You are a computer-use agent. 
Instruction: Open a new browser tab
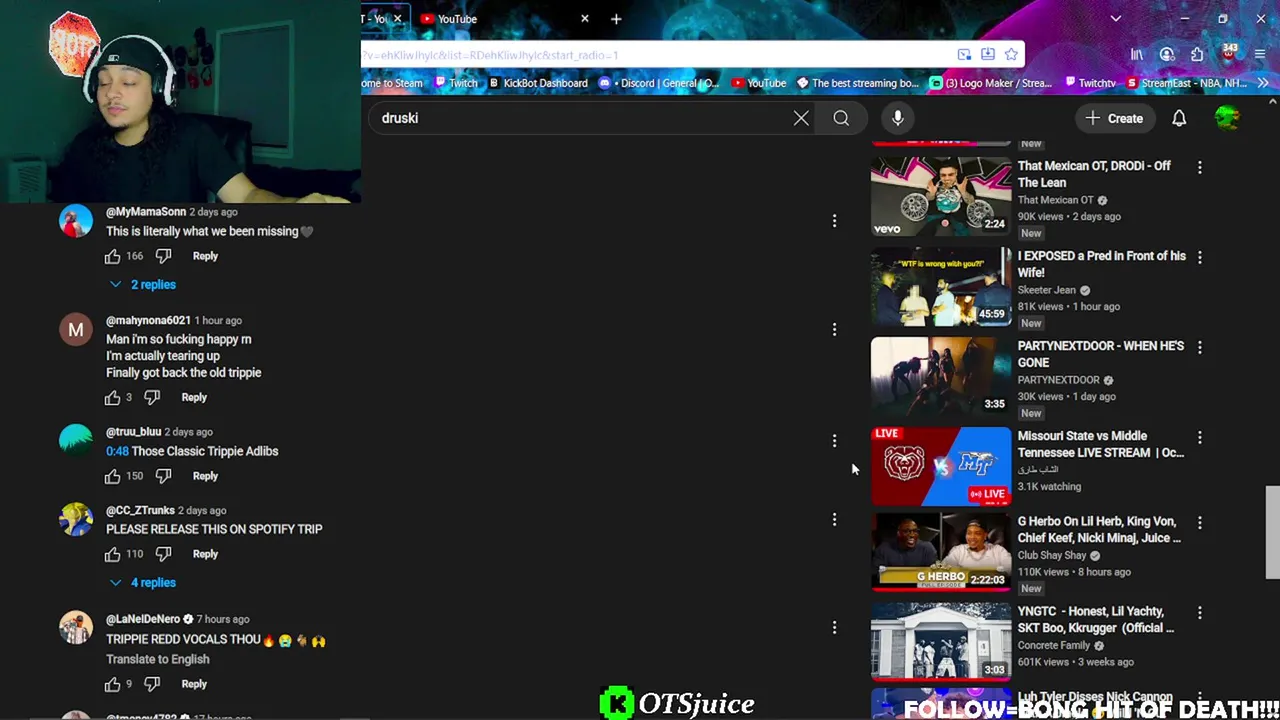[x=616, y=19]
